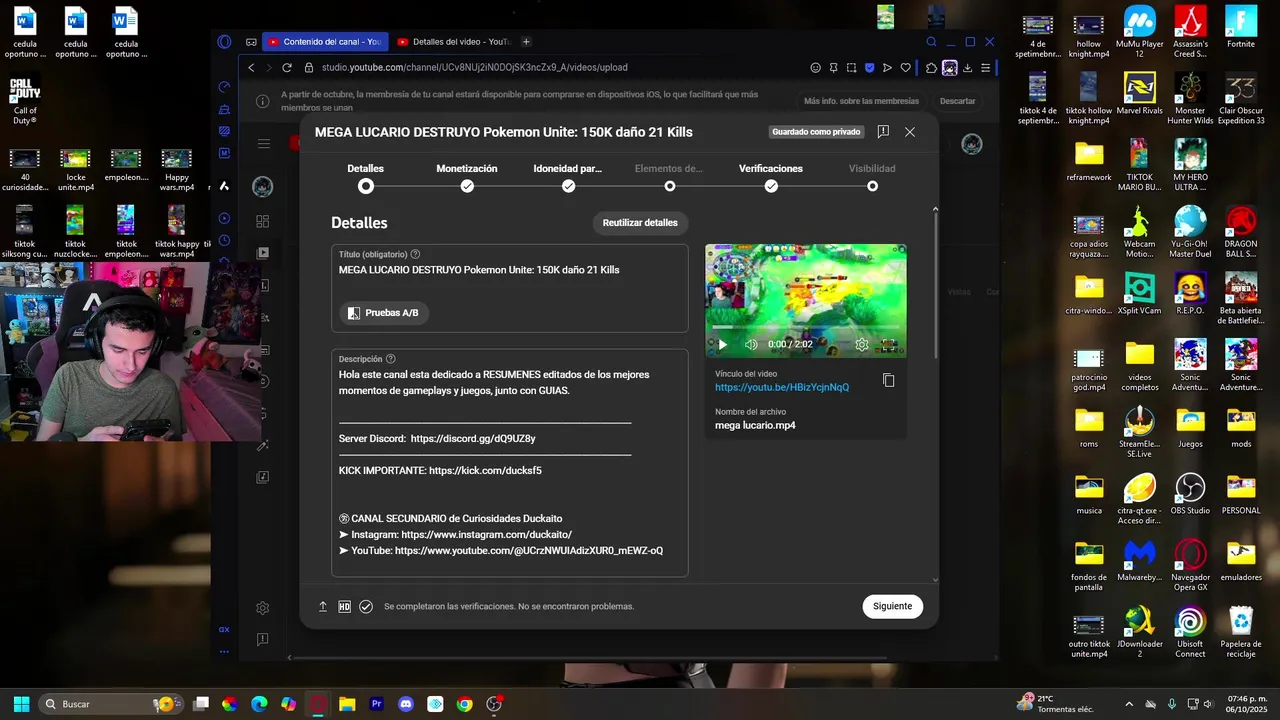Open Premiere Pro from the taskbar

[377, 704]
